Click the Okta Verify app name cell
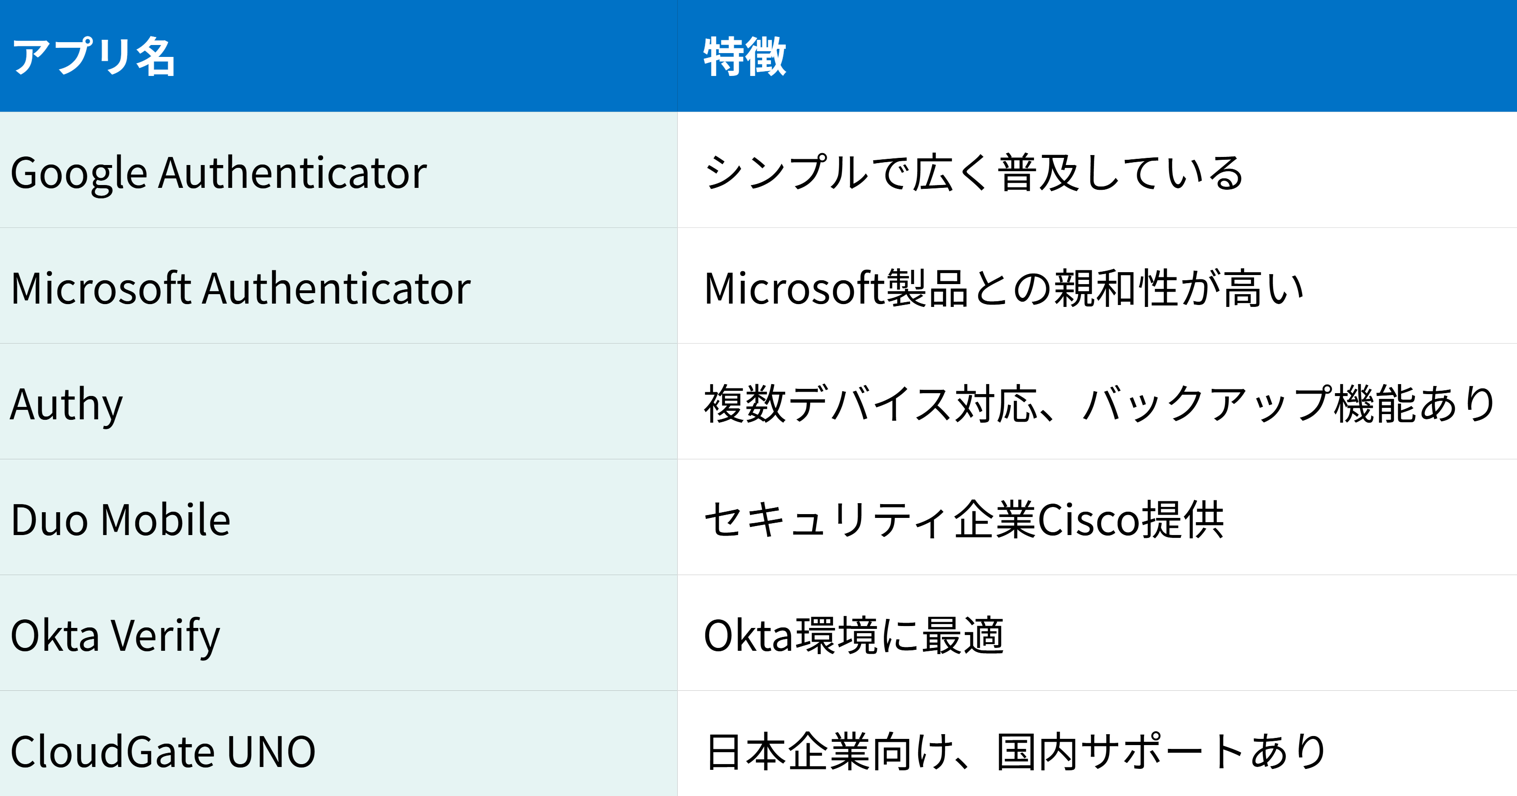1517x796 pixels. tap(115, 636)
